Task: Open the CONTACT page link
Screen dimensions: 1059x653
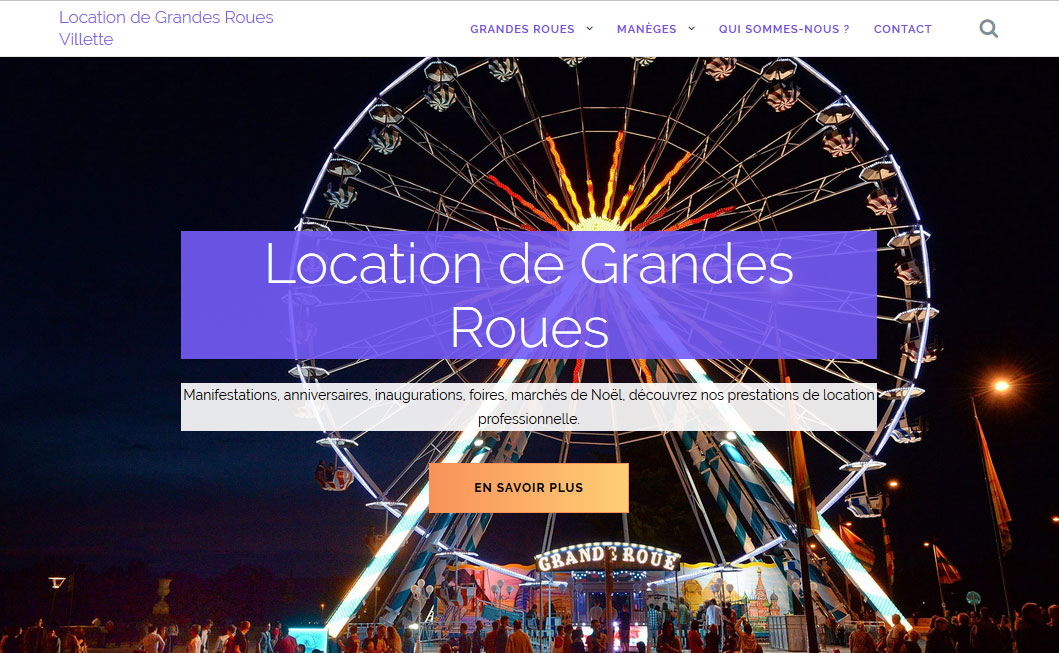Action: (902, 29)
